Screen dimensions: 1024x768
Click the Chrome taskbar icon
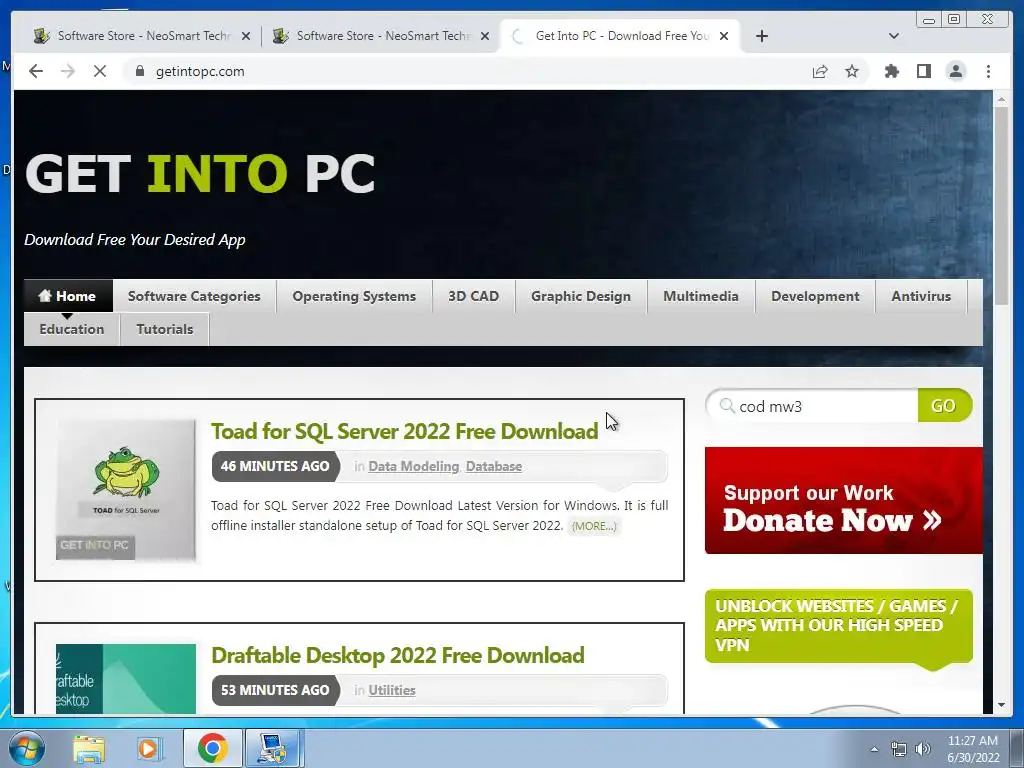[x=212, y=748]
